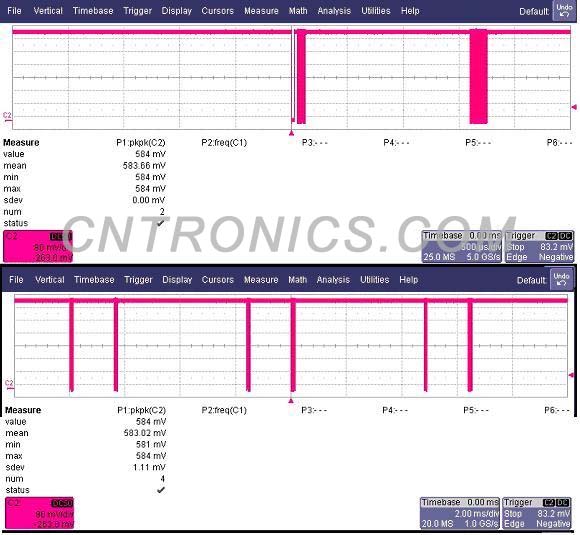Select the P2:freq(C1) measurement in bottom window
The image size is (580, 535).
tap(224, 410)
